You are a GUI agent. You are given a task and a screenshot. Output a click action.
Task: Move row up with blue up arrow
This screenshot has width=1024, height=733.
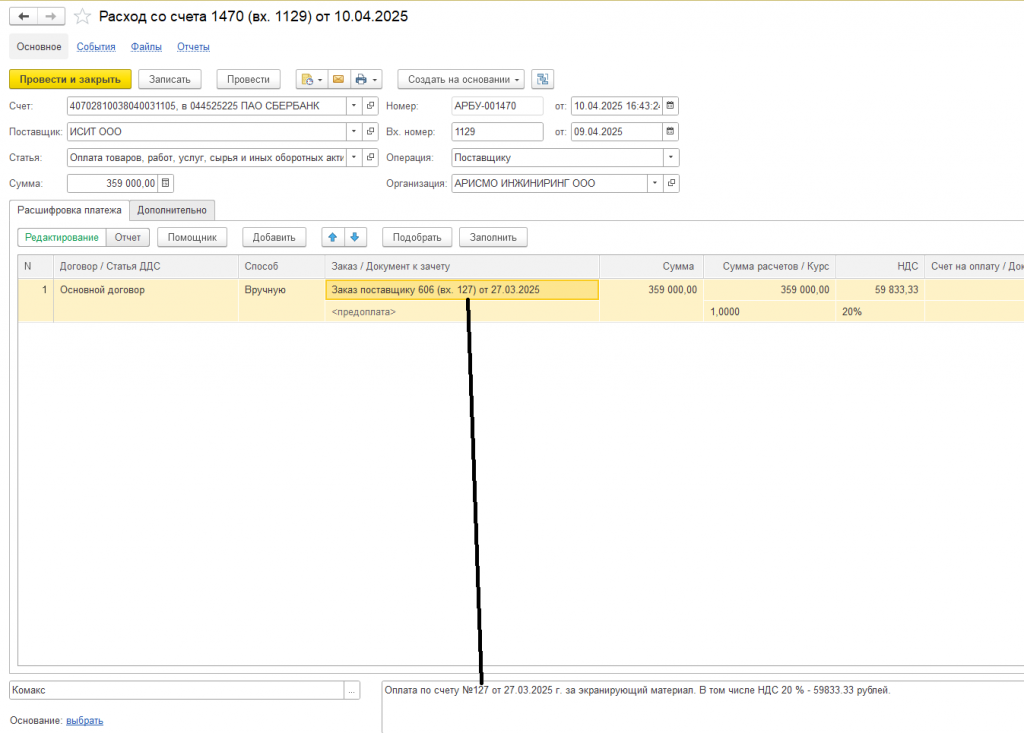coord(332,237)
